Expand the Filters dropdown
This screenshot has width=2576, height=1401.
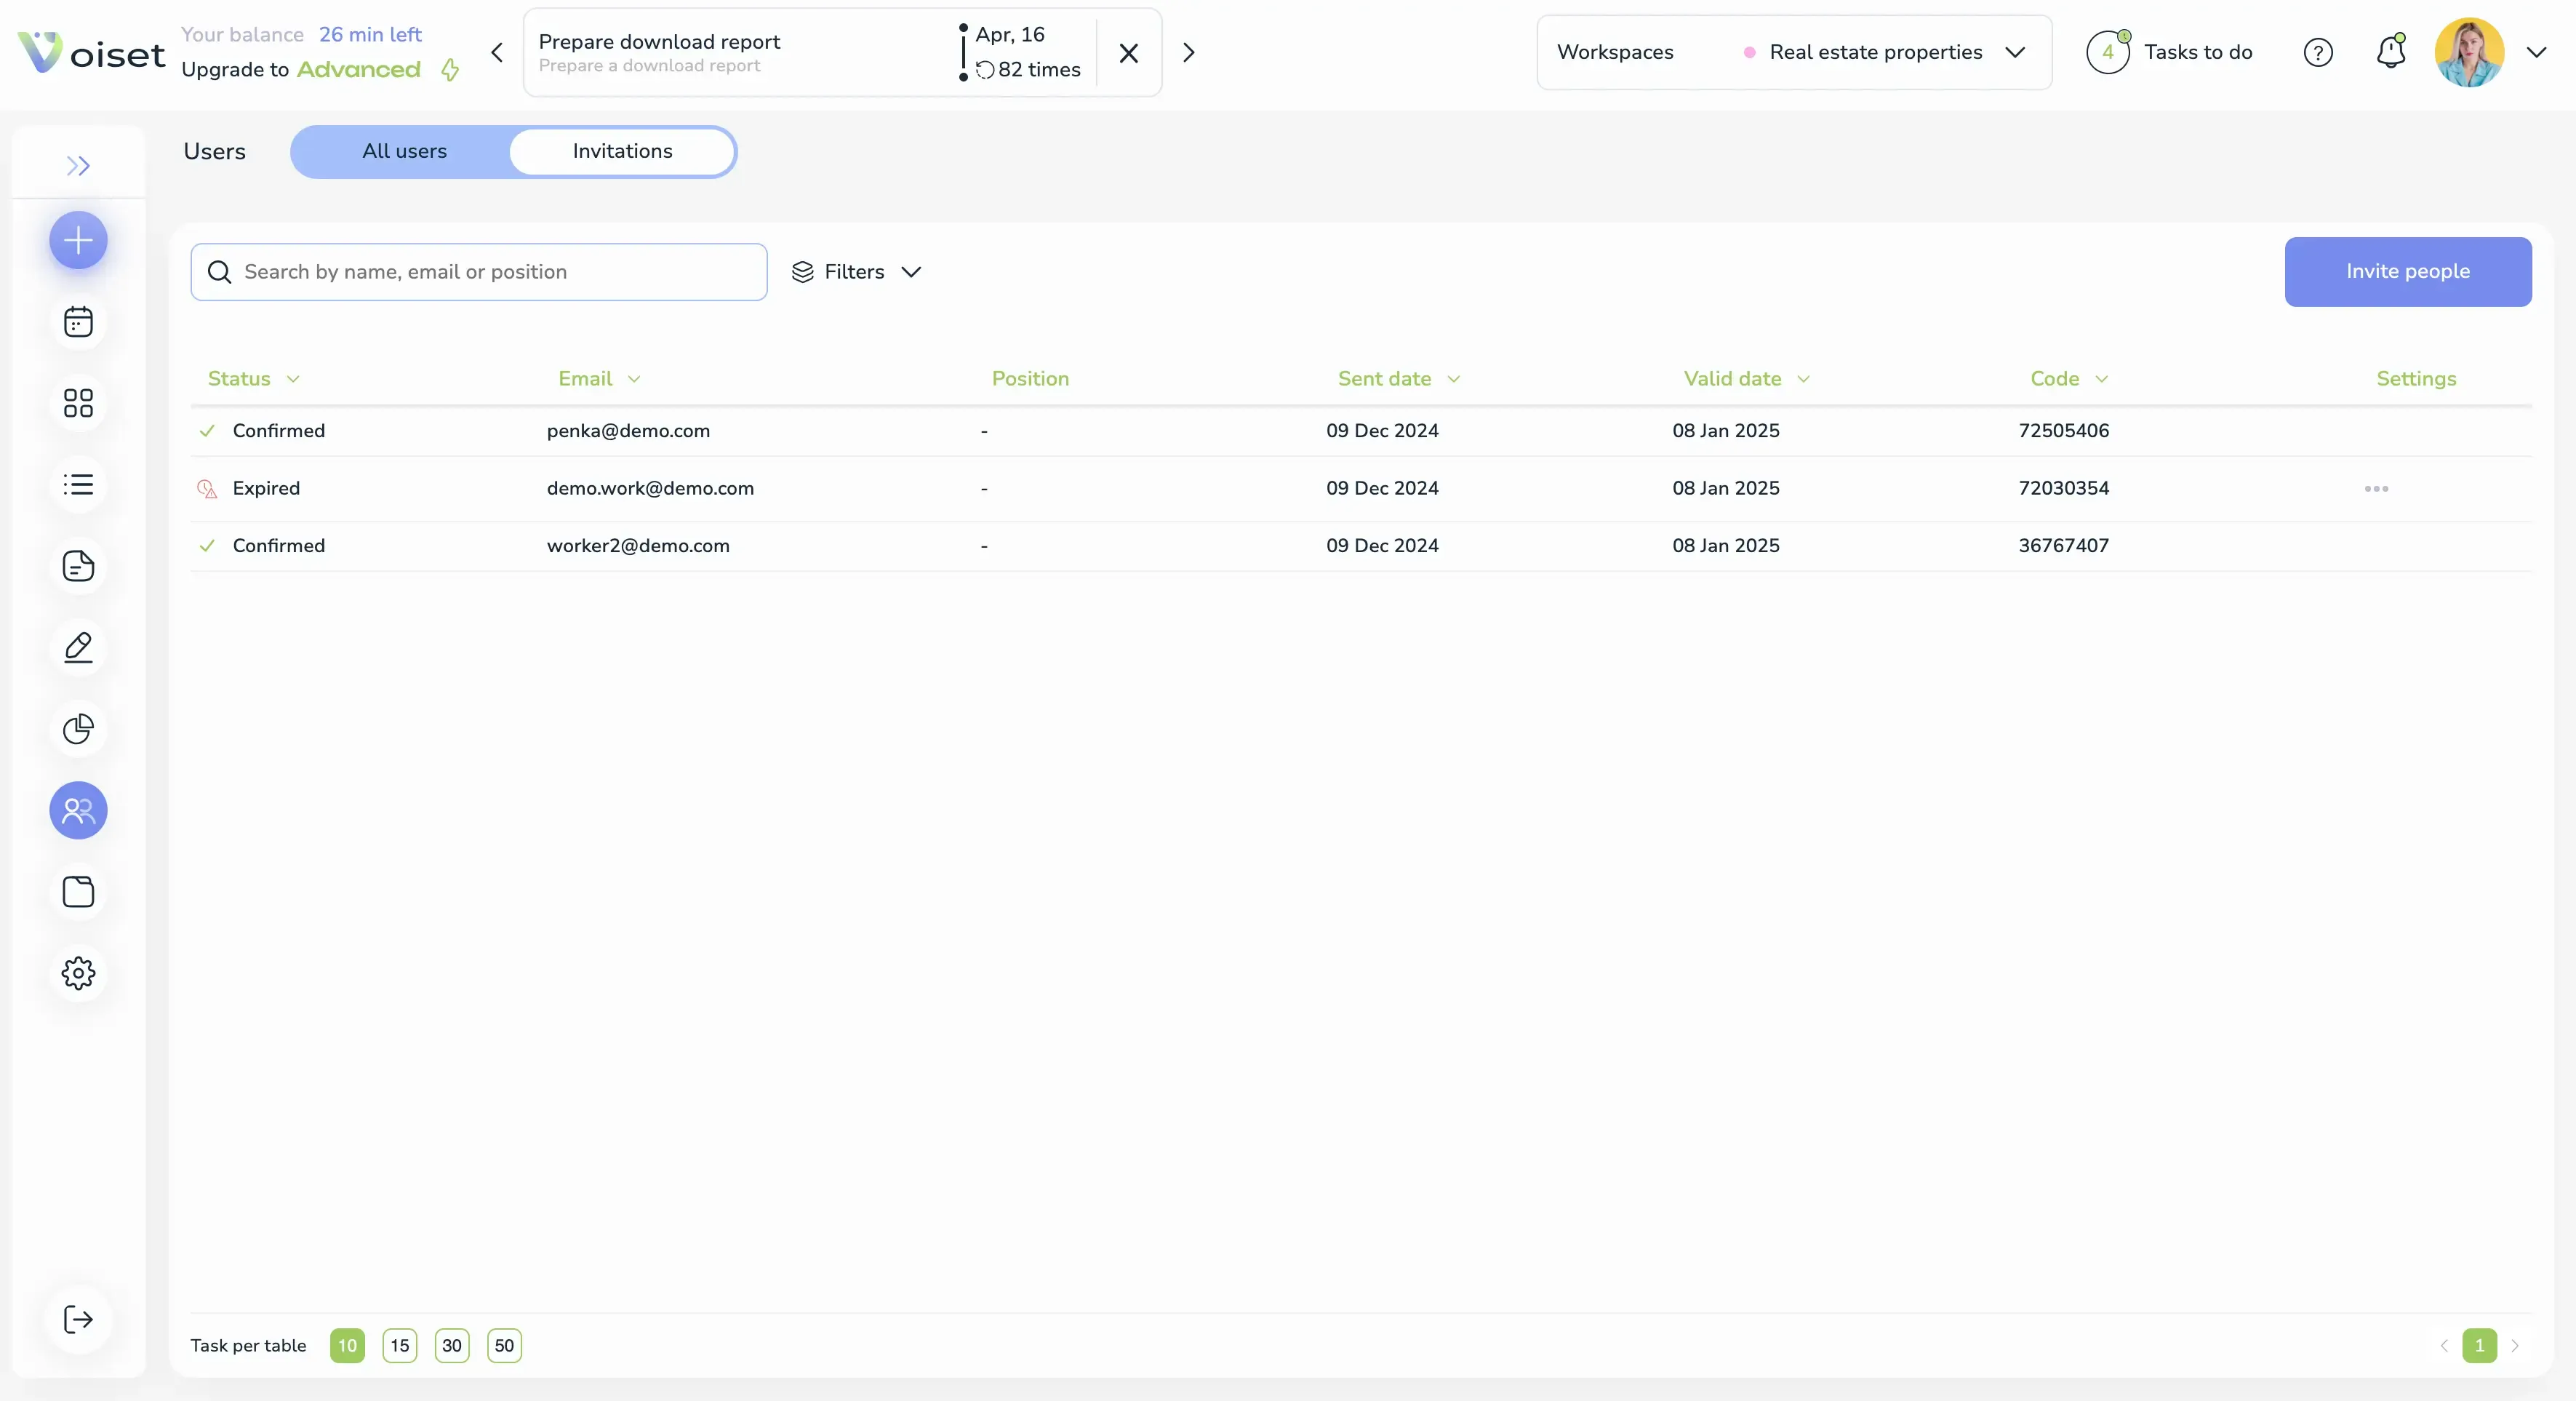(x=856, y=272)
